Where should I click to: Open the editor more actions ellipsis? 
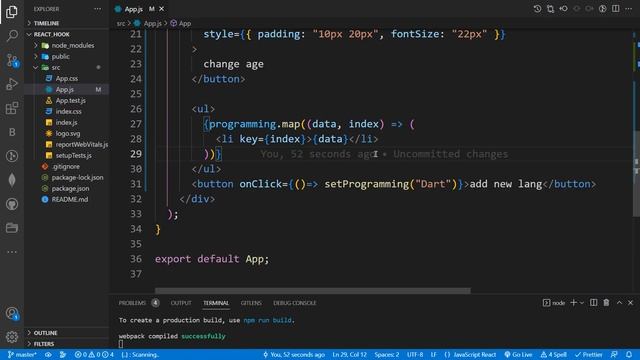point(628,9)
